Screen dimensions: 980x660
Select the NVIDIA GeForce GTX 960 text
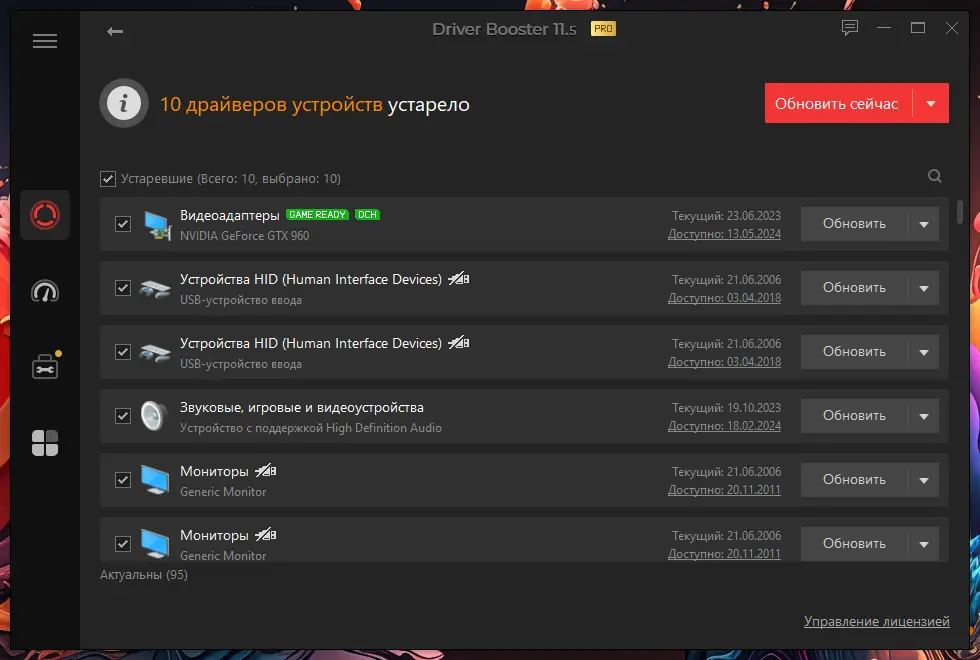[x=244, y=236]
